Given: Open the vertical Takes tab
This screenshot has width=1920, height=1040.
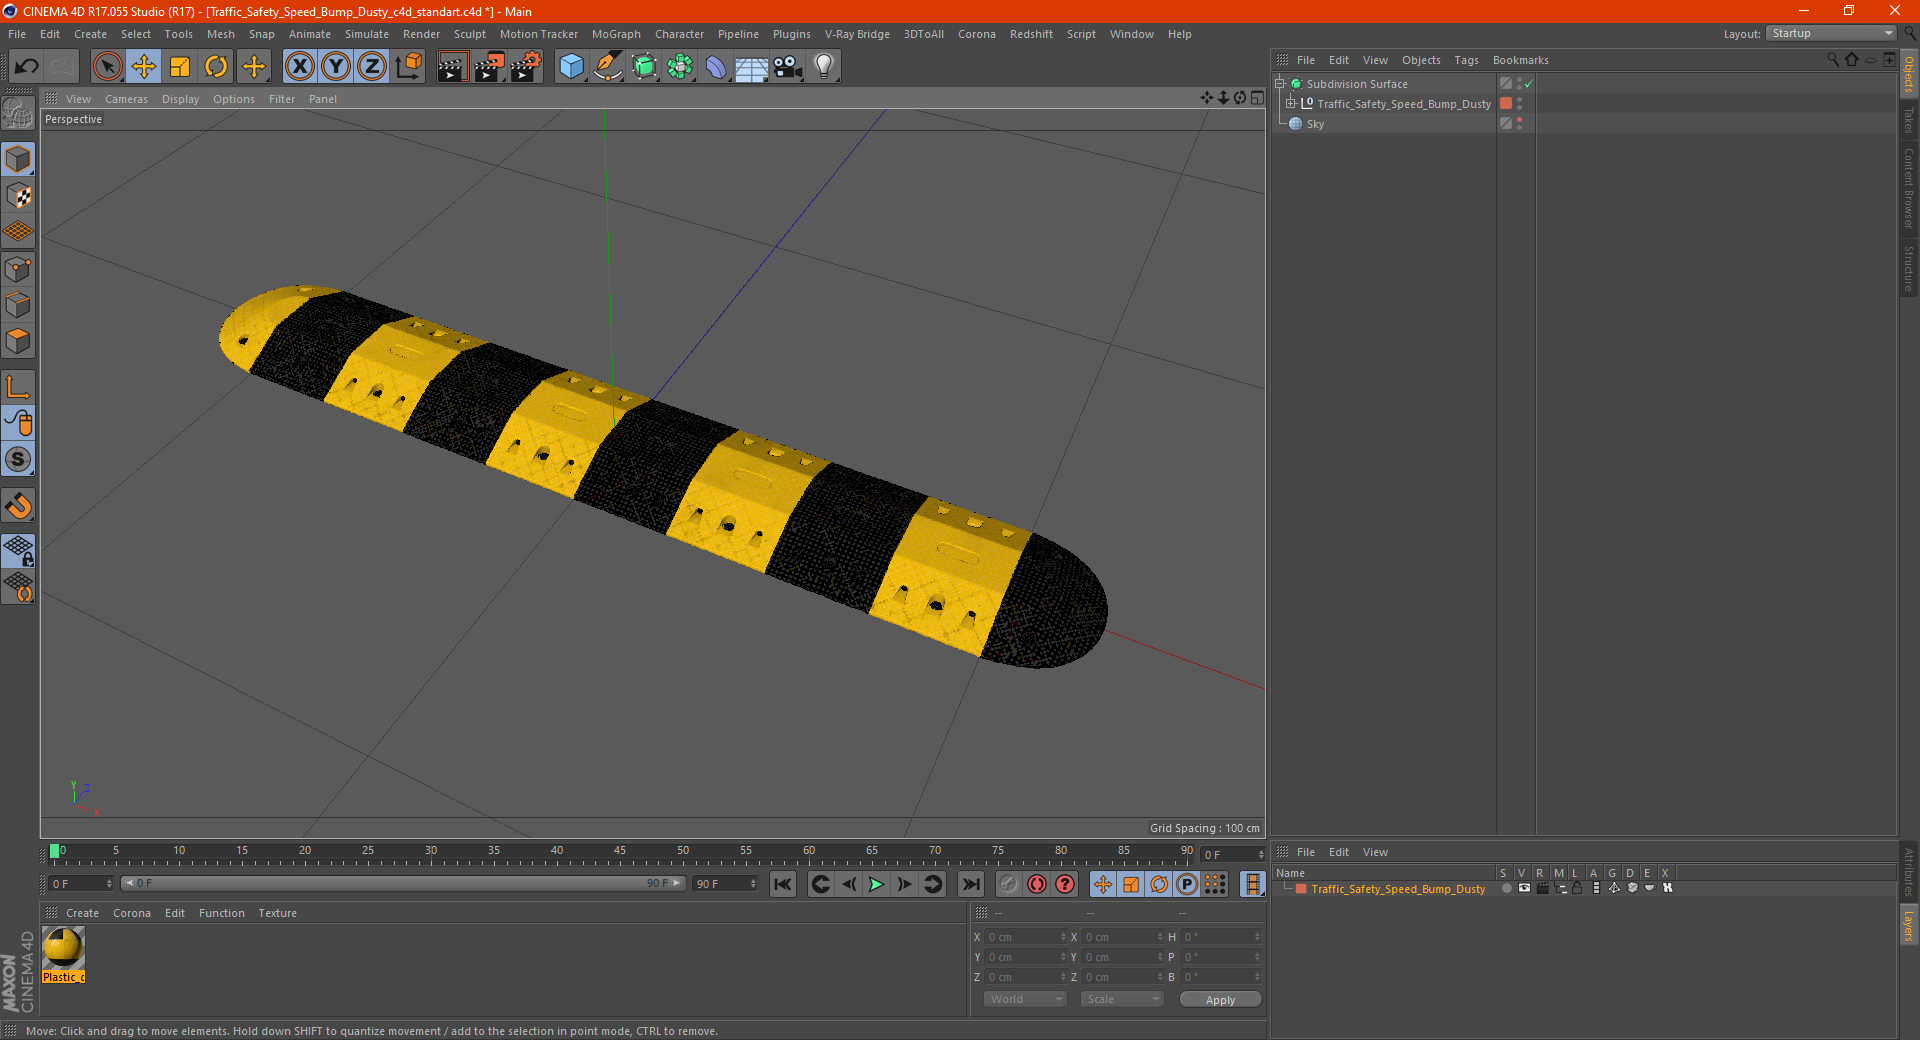Looking at the screenshot, I should click(1909, 120).
